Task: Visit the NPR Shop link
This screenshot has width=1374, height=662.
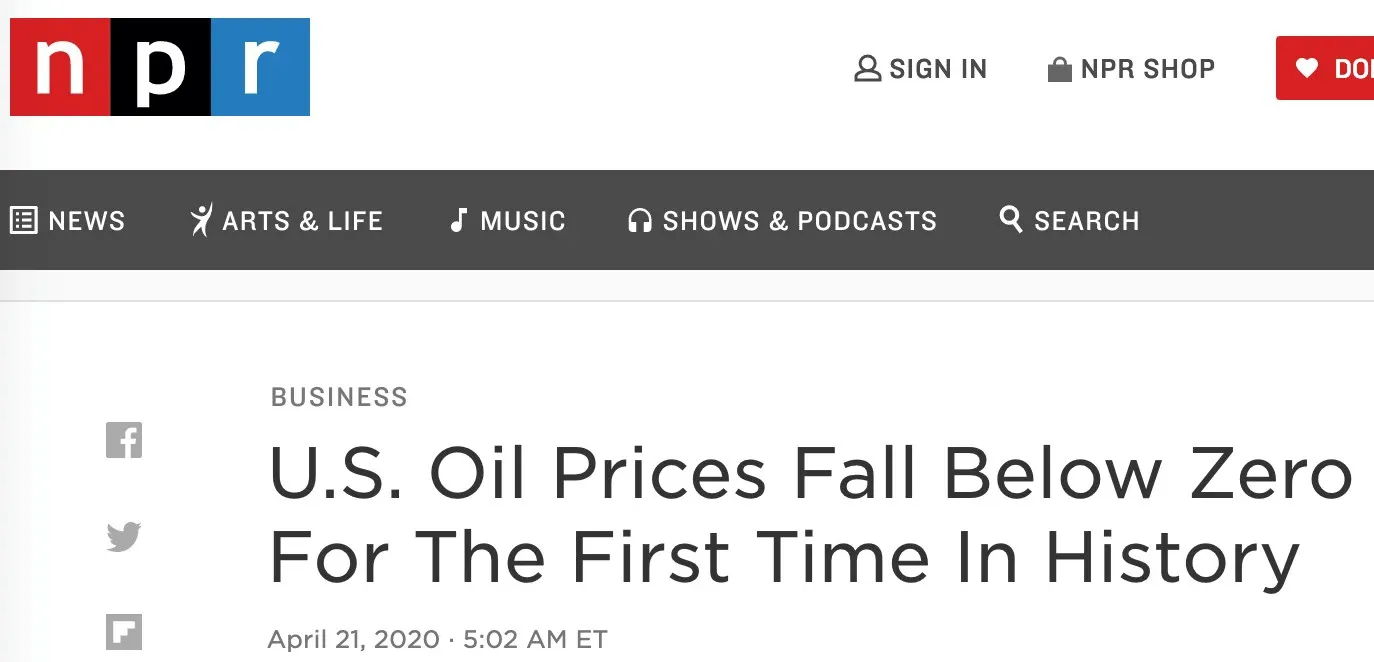Action: (1148, 69)
